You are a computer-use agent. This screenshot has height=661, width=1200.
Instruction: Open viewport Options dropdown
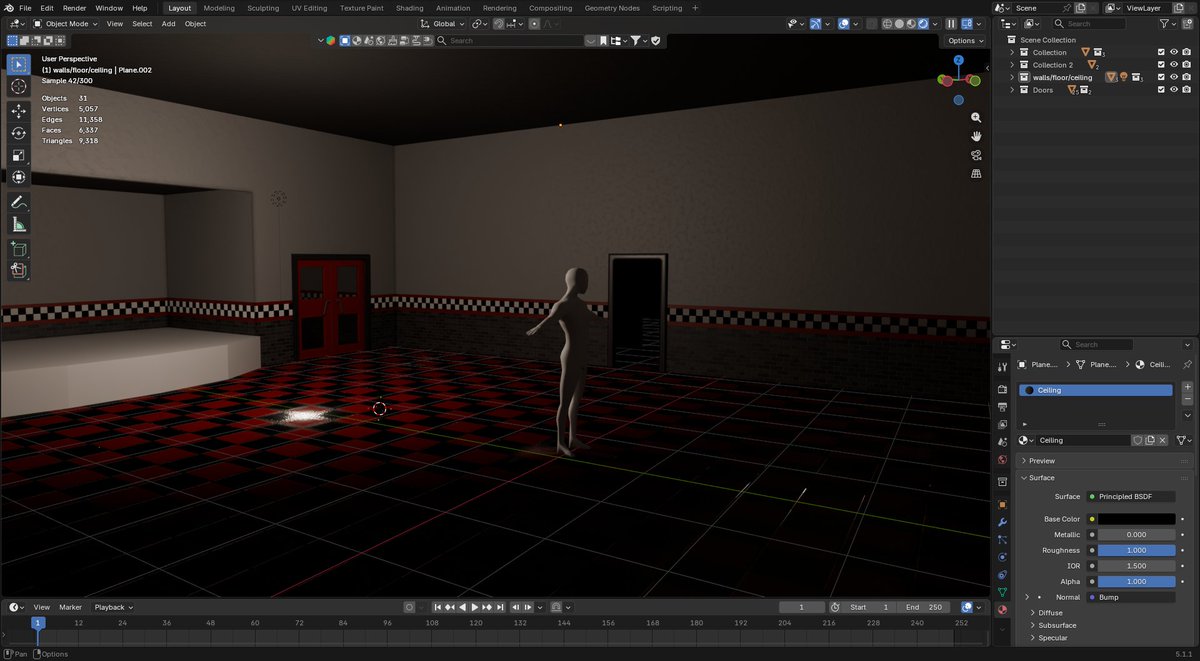pyautogui.click(x=965, y=41)
